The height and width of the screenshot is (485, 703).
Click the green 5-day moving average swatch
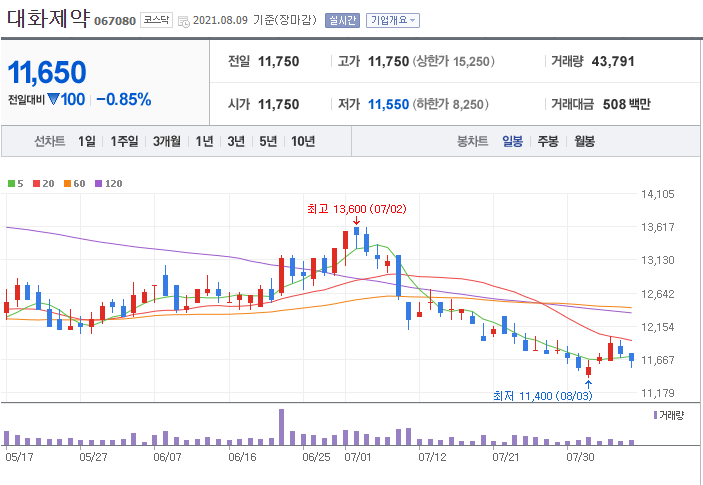coord(12,183)
